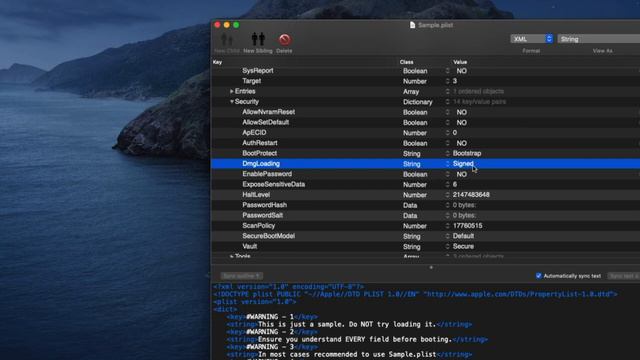The width and height of the screenshot is (640, 360).
Task: Click the '#WARNING - 1' key line
Action: pyautogui.click(x=272, y=317)
